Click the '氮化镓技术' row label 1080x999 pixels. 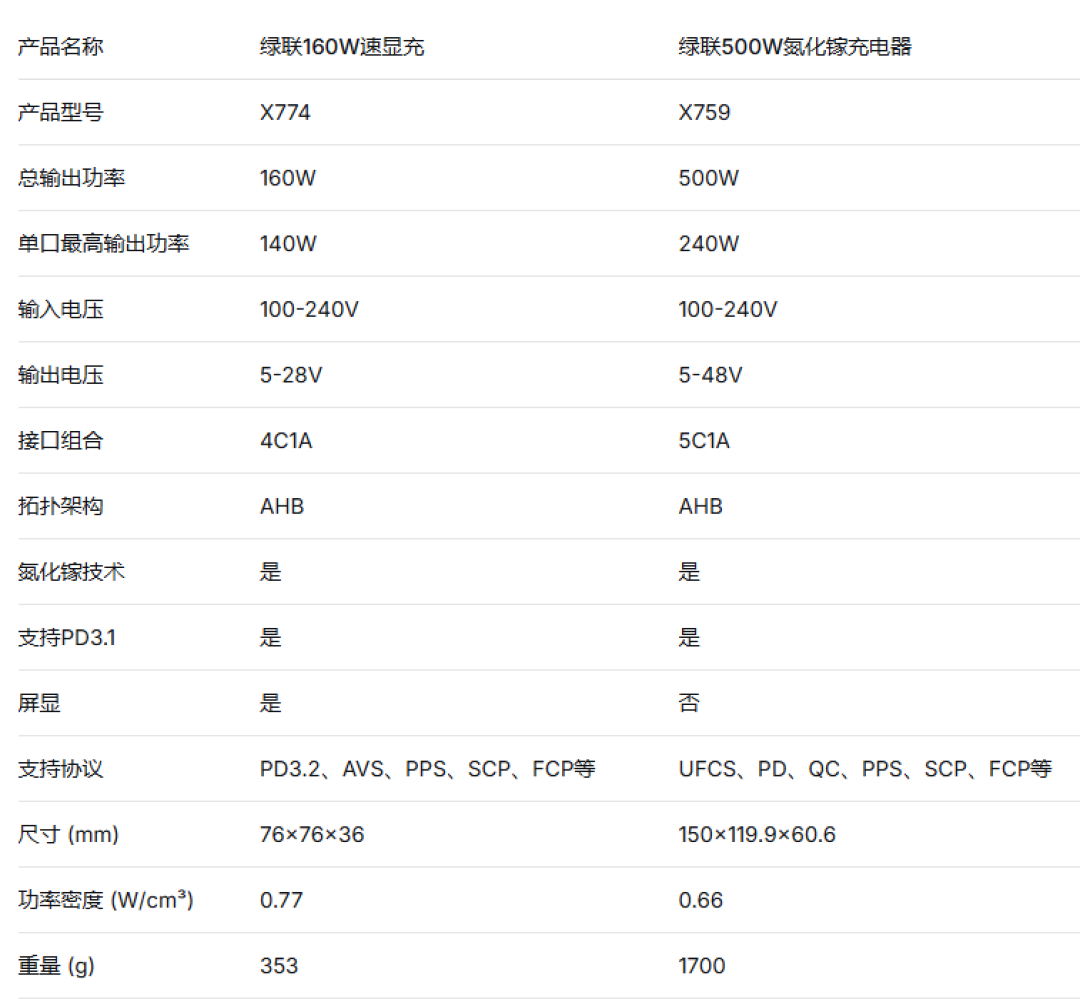click(72, 572)
